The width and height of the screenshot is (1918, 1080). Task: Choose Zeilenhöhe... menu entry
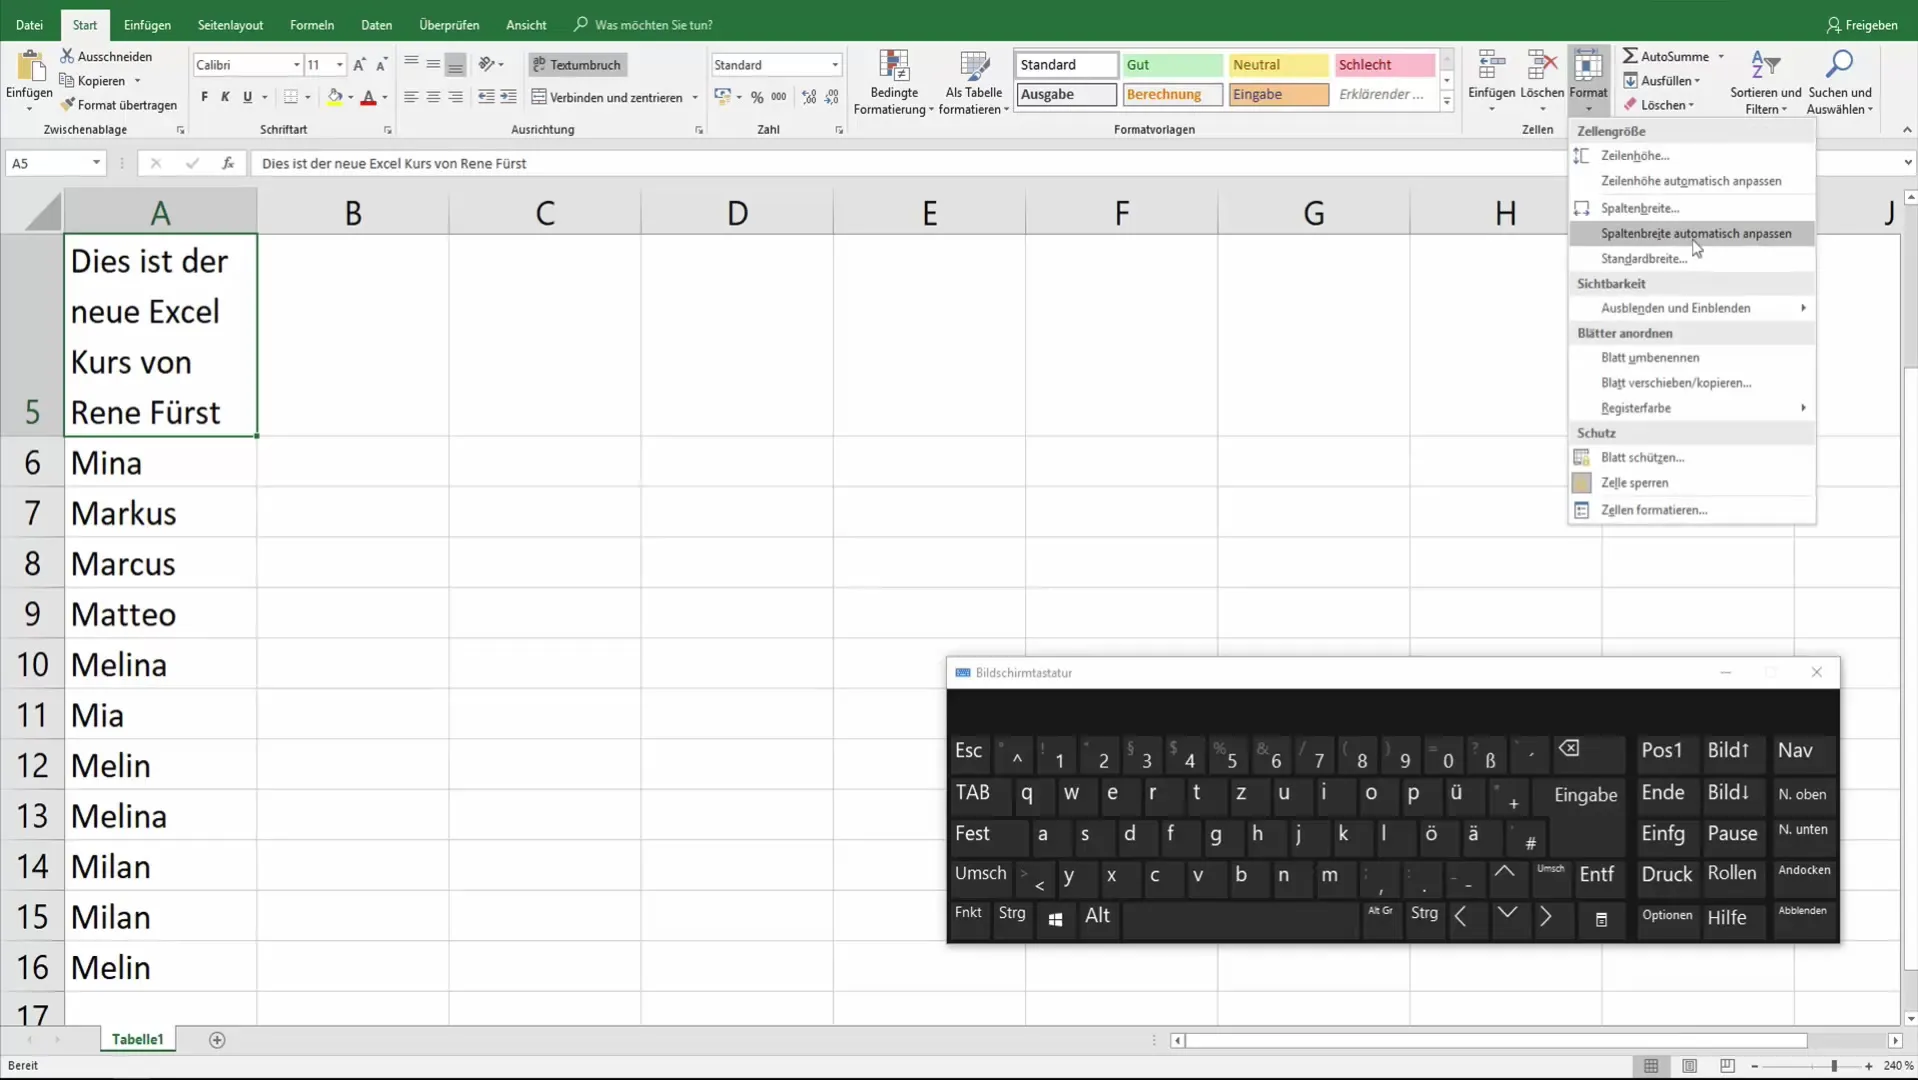(x=1691, y=156)
